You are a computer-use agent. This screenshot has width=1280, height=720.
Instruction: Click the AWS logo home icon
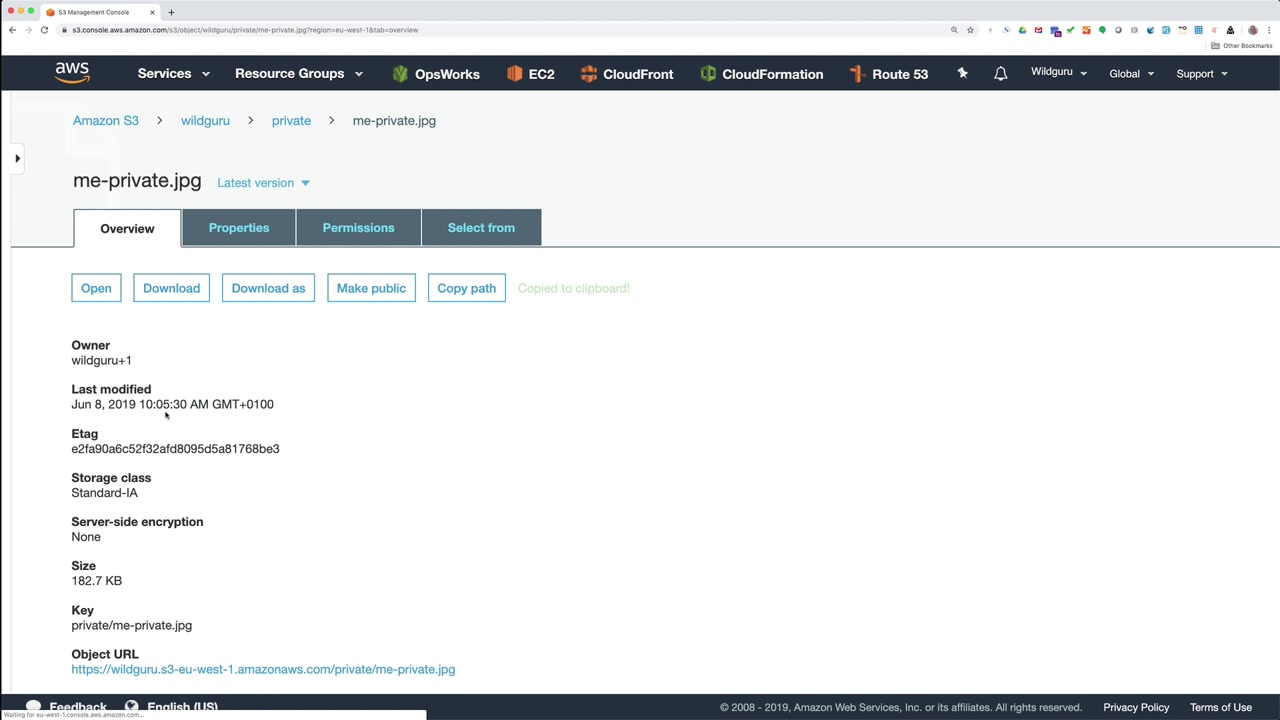[x=72, y=73]
